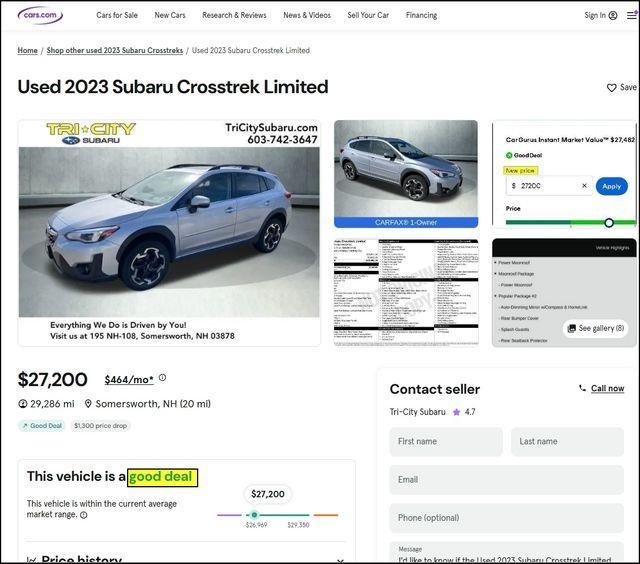The height and width of the screenshot is (564, 640).
Task: Click phone icon for Call now
Action: coord(582,388)
